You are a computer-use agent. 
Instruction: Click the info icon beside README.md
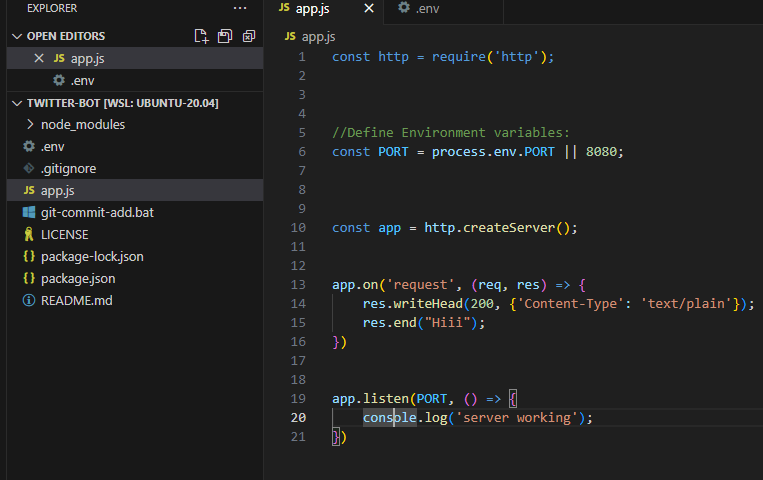click(x=29, y=300)
